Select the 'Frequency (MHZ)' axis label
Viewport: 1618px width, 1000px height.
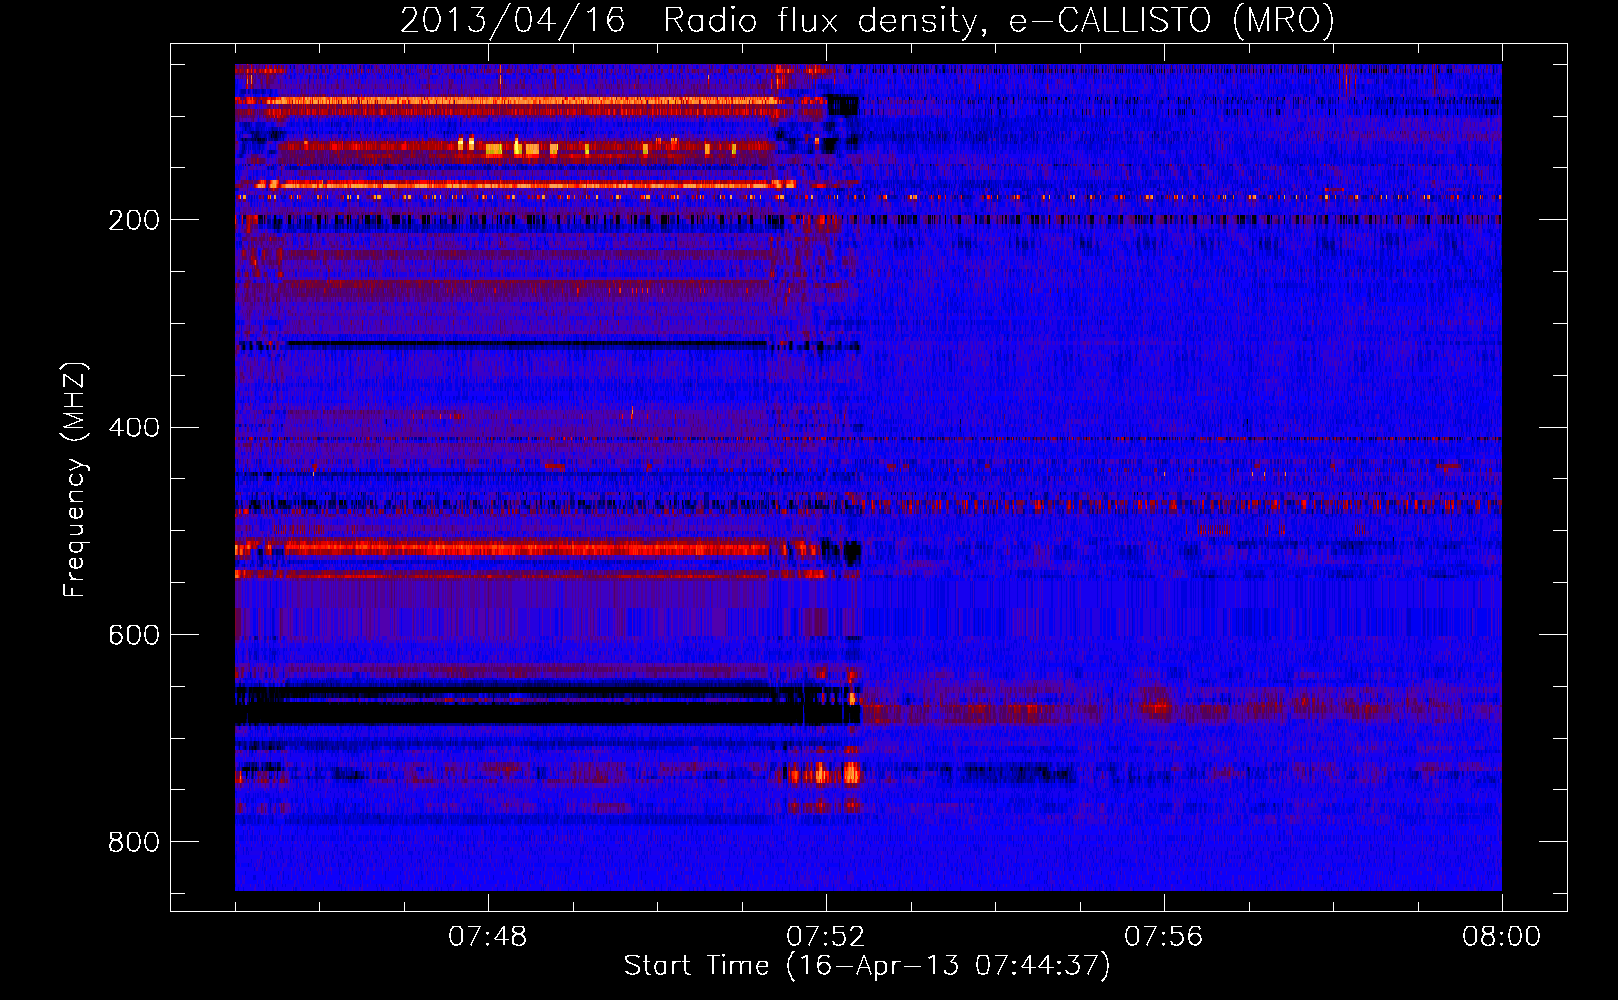(74, 480)
